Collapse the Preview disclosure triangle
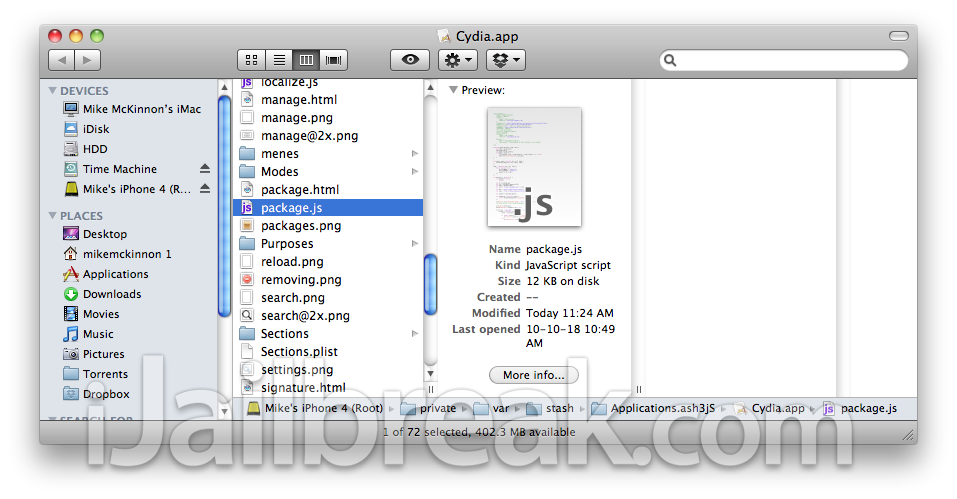The height and width of the screenshot is (499, 957). coord(453,90)
